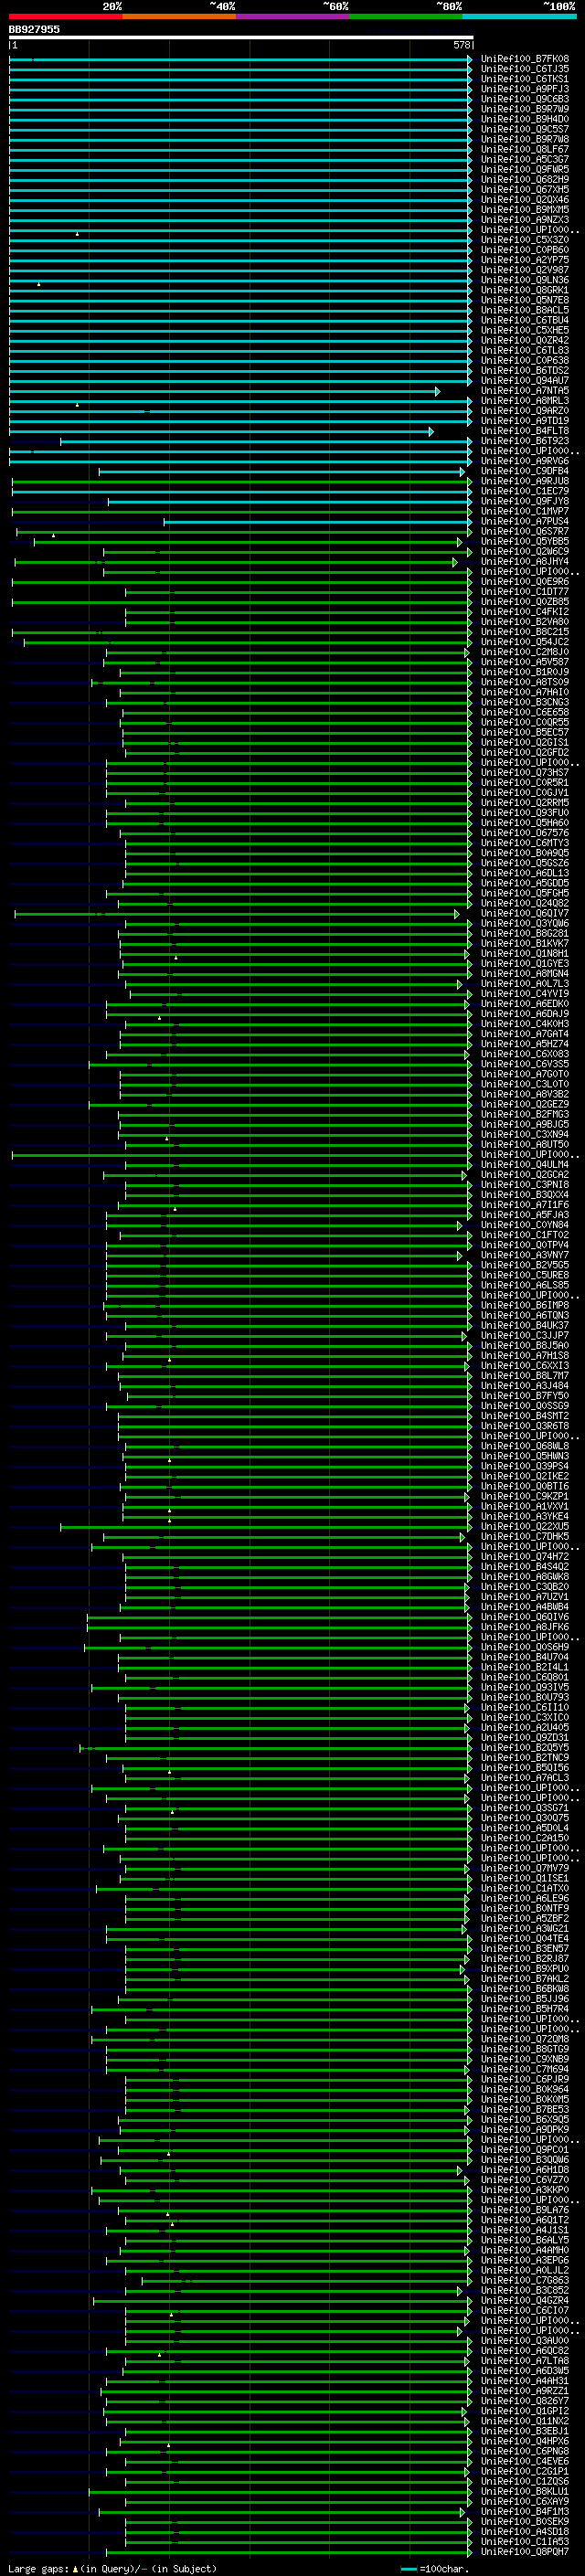Viewport: 585px width, 2576px height.
Task: Select hit UniRef100_C4EVE6
Action: tap(524, 2461)
